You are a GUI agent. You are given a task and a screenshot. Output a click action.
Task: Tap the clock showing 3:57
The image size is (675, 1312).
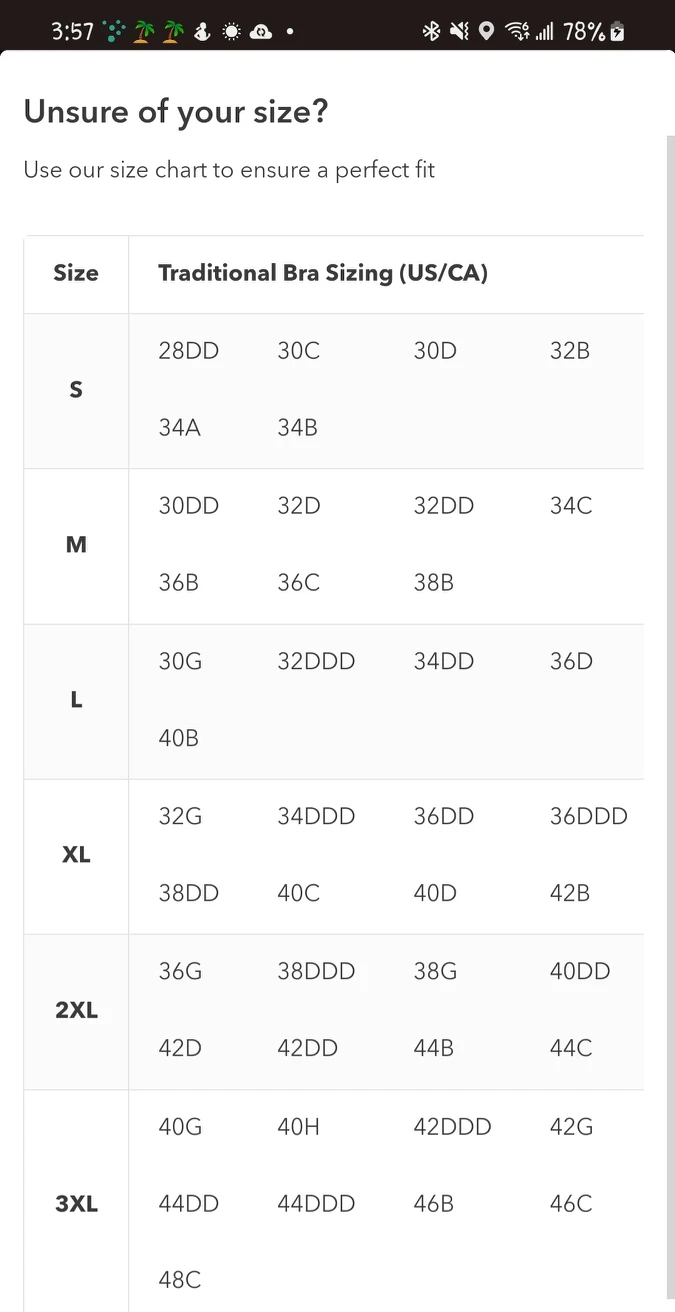tap(72, 31)
